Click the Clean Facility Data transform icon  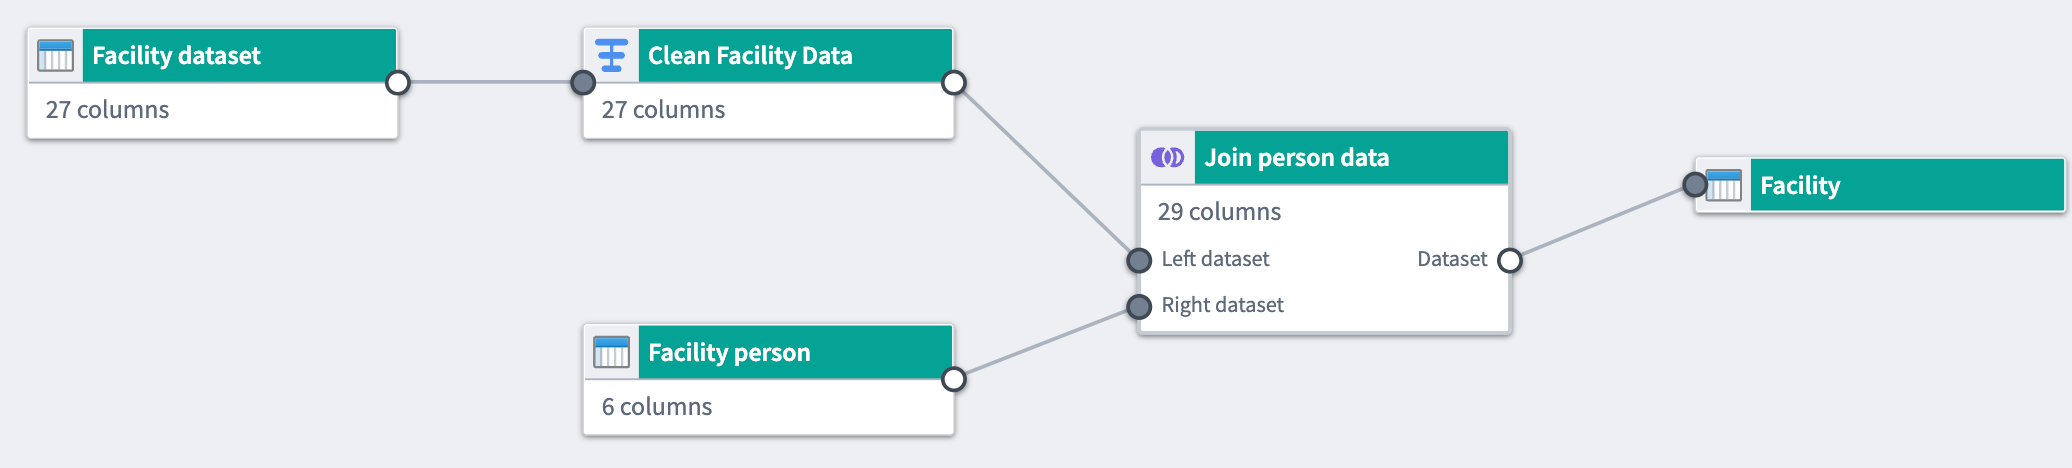point(611,55)
